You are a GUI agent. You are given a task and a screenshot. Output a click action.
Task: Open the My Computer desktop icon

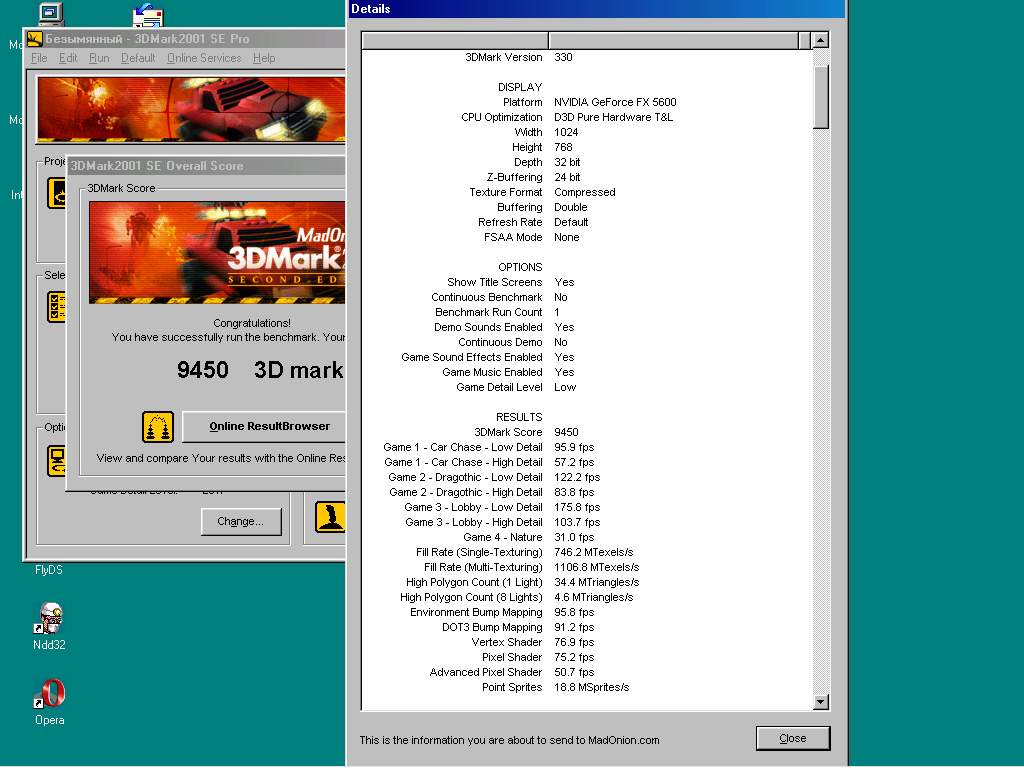click(49, 15)
